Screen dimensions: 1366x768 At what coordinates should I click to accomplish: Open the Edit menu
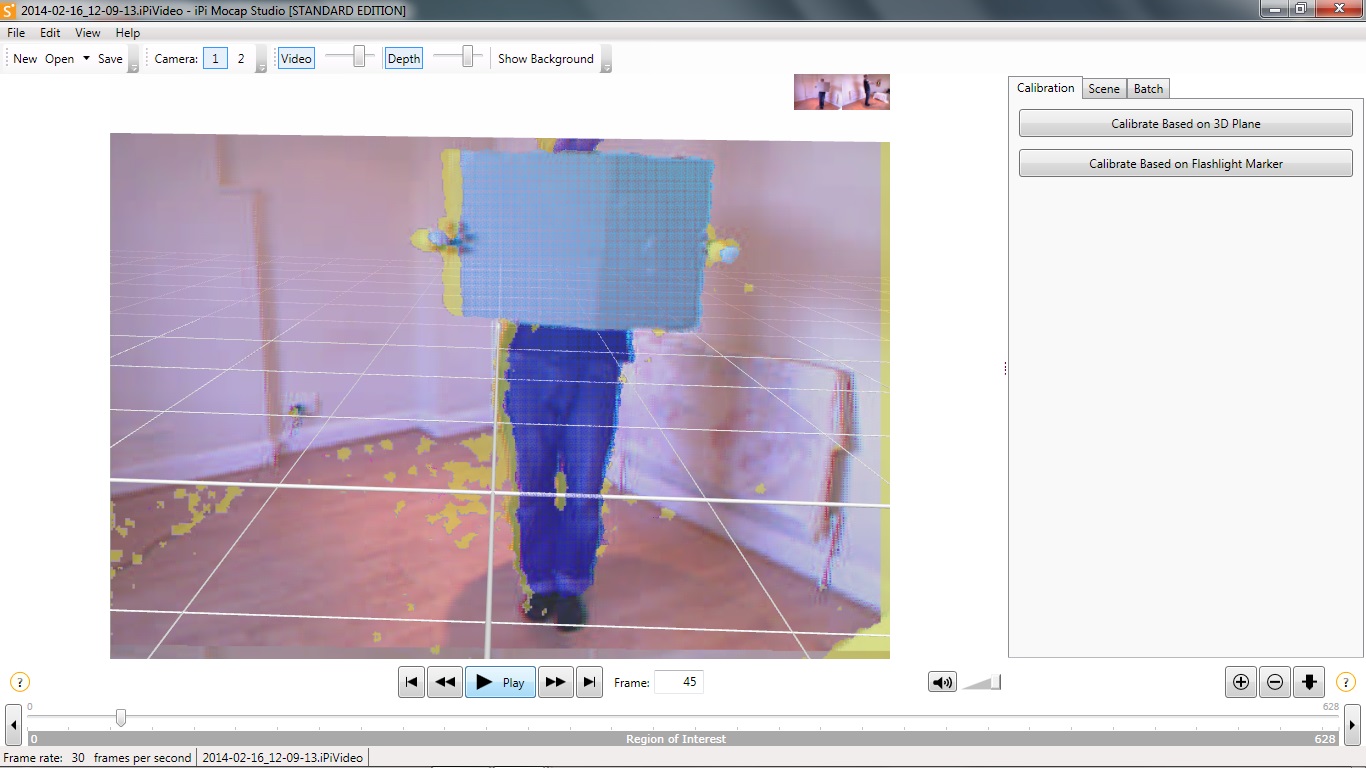50,33
